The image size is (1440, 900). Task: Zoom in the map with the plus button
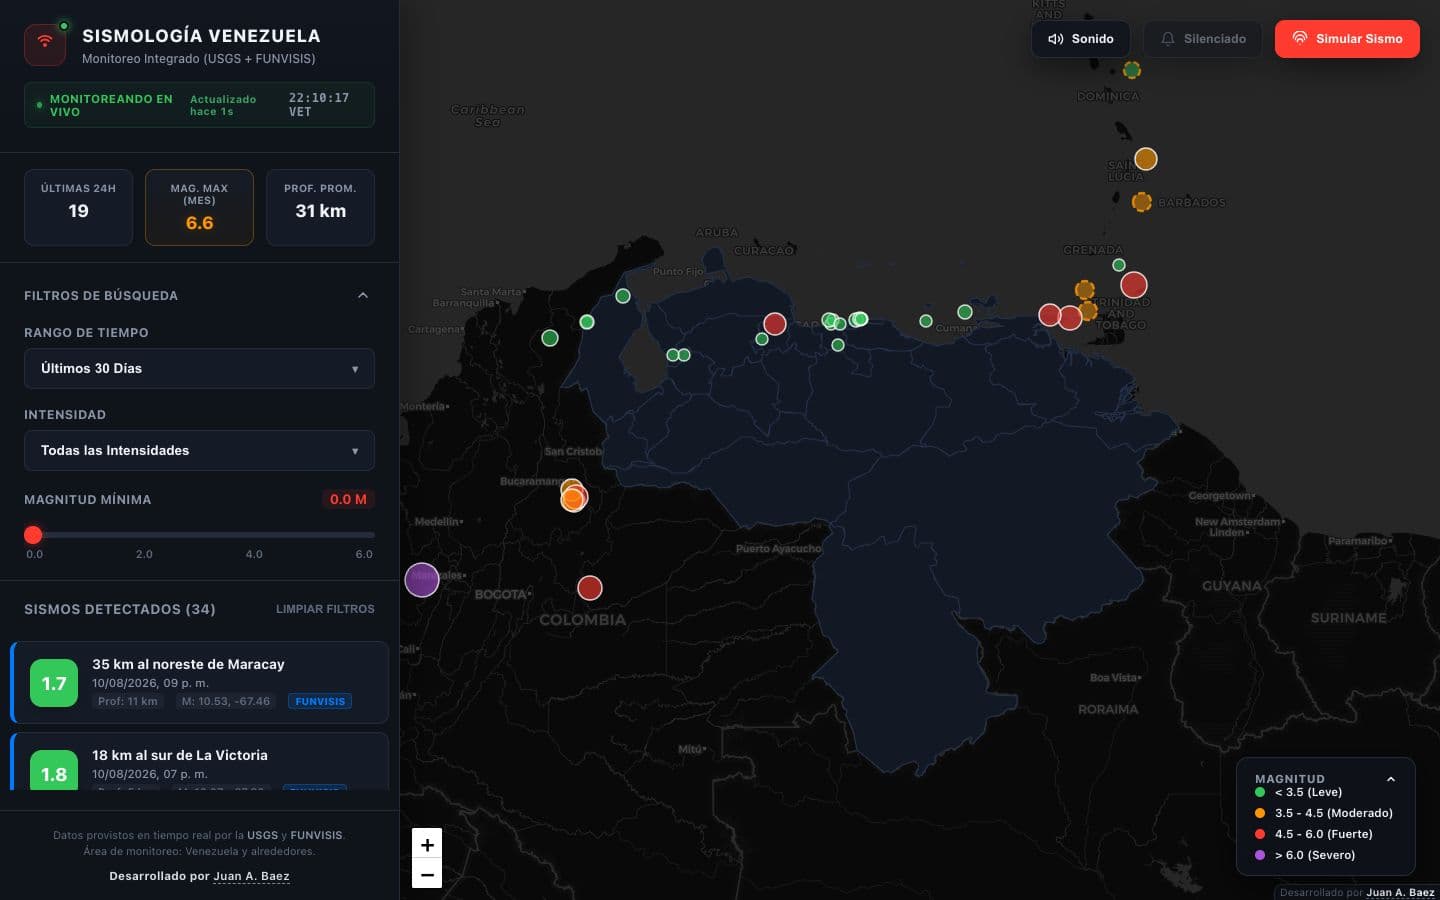point(427,844)
